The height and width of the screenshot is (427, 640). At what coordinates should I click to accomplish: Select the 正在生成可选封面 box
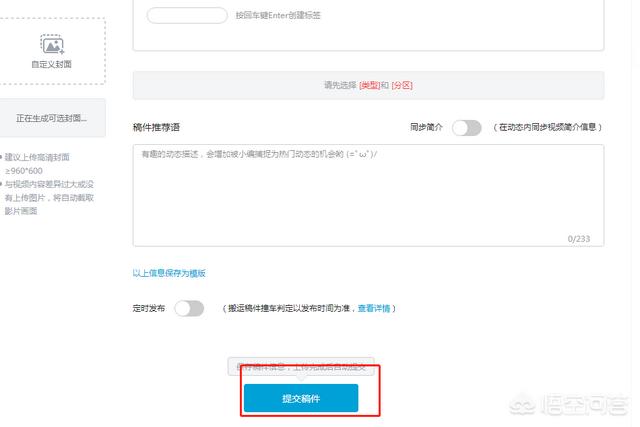pyautogui.click(x=52, y=118)
